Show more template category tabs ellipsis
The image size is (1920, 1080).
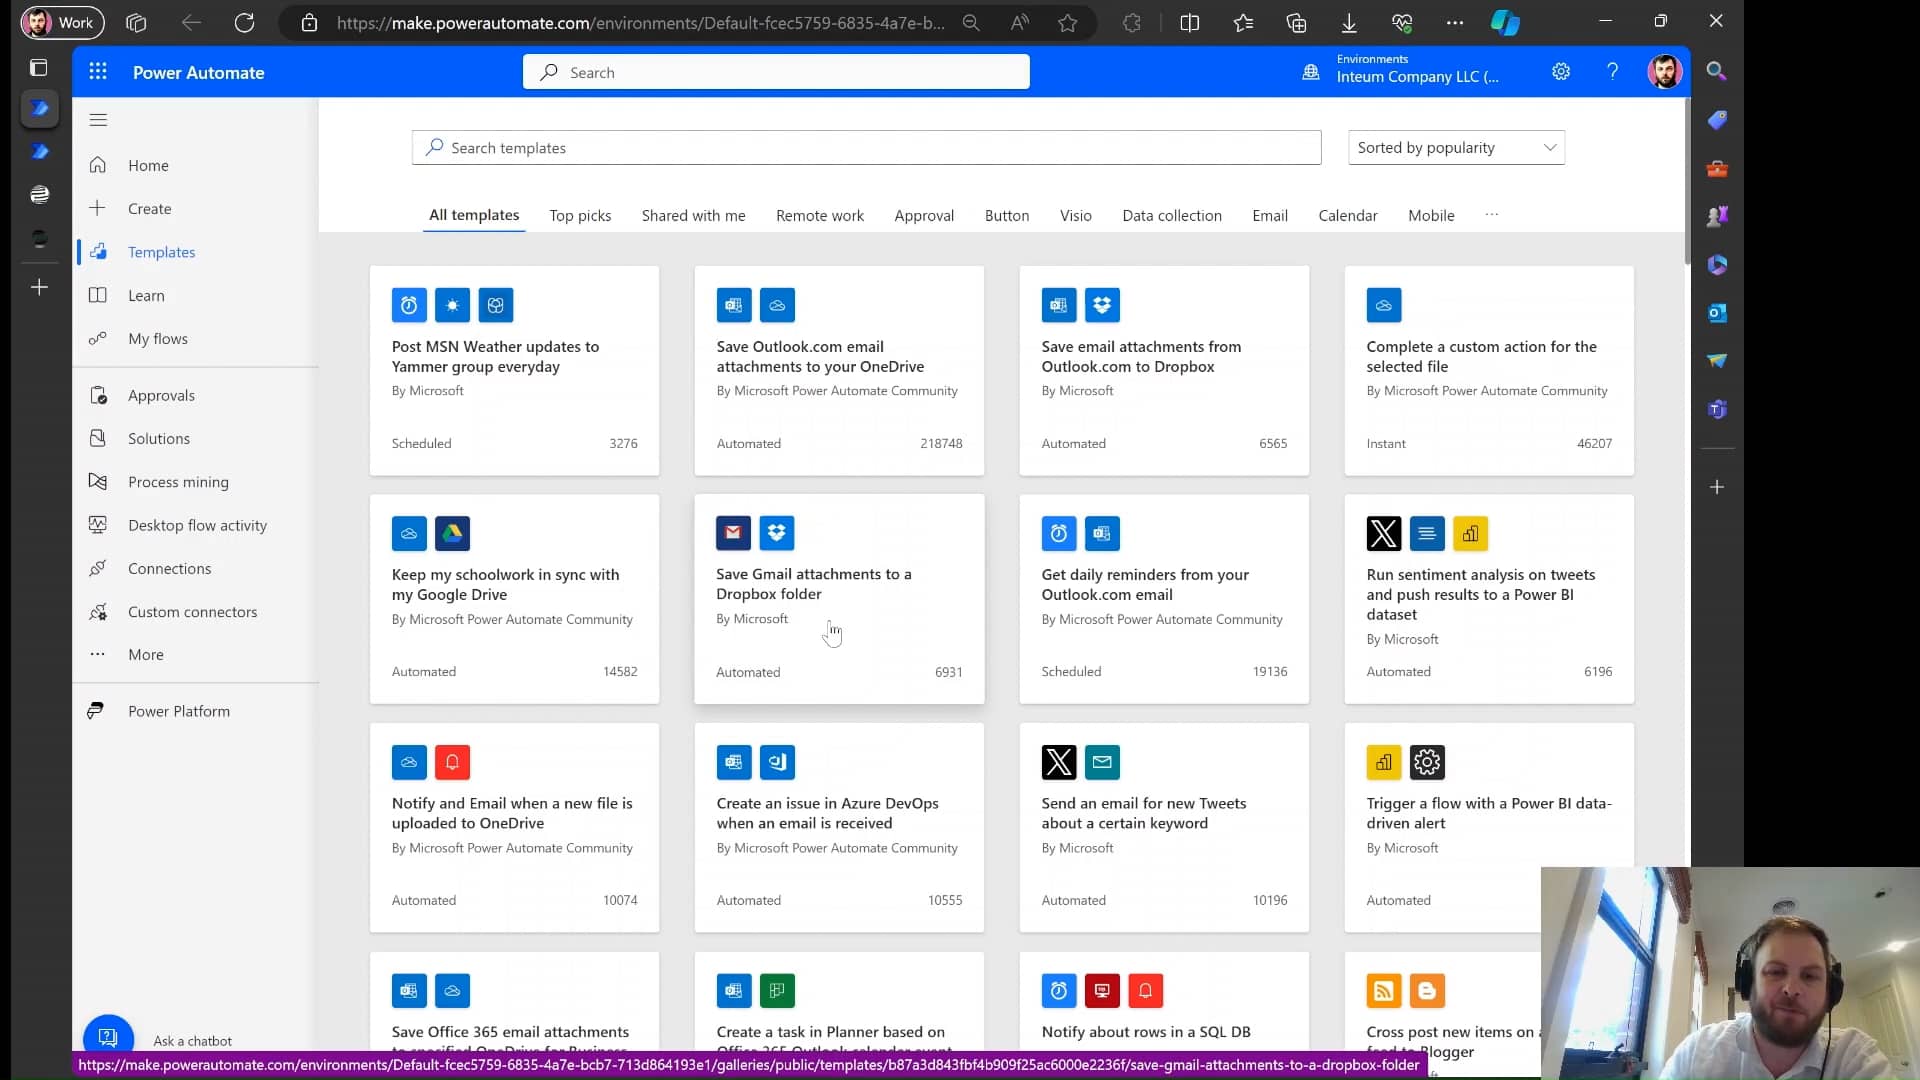(x=1491, y=215)
